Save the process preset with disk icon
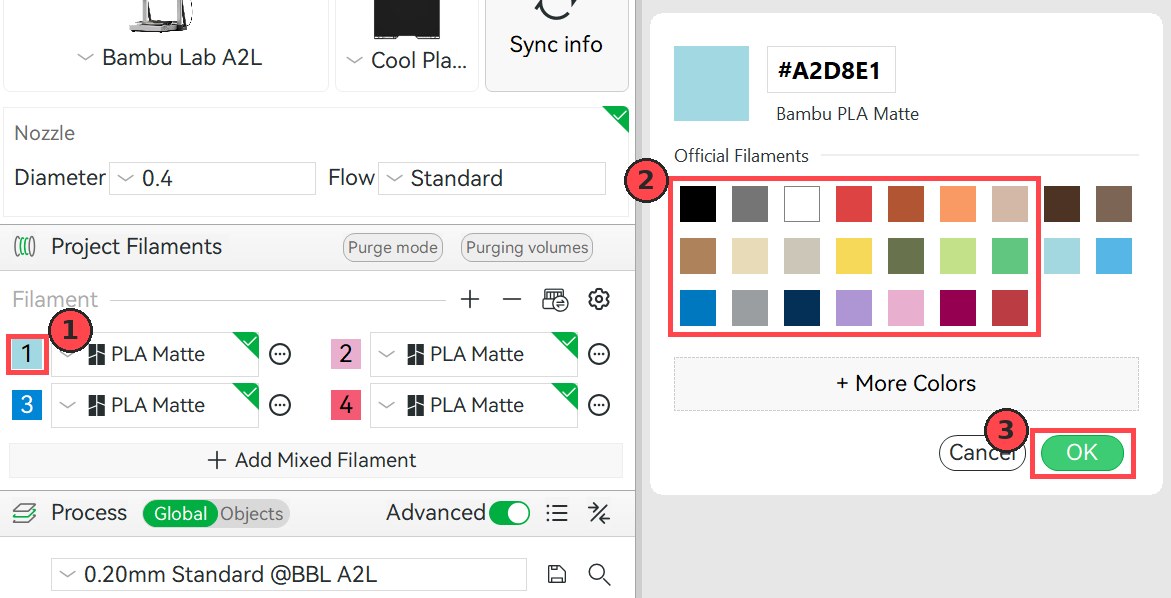 (556, 574)
